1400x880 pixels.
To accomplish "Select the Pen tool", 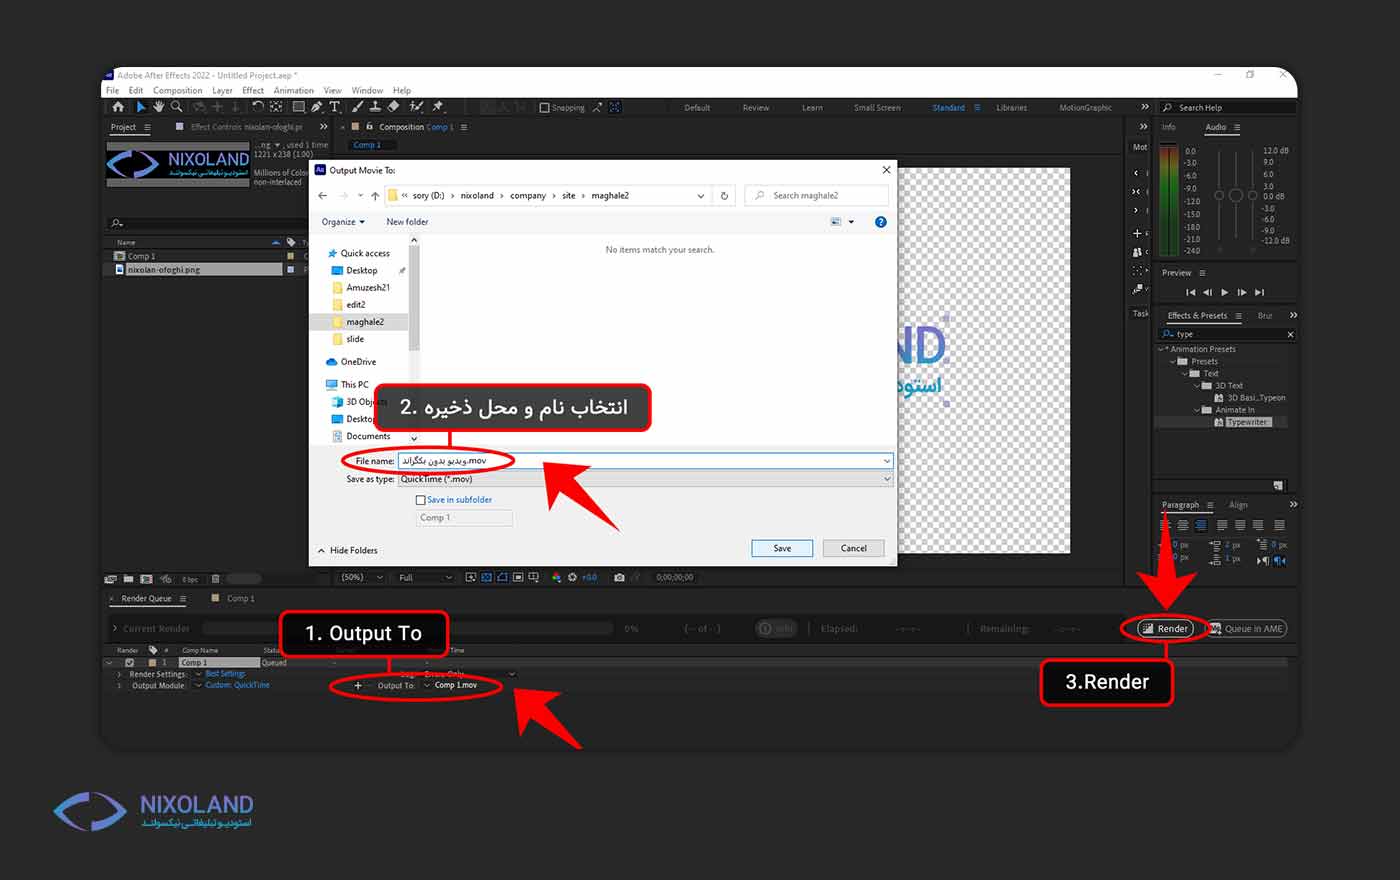I will [x=316, y=107].
